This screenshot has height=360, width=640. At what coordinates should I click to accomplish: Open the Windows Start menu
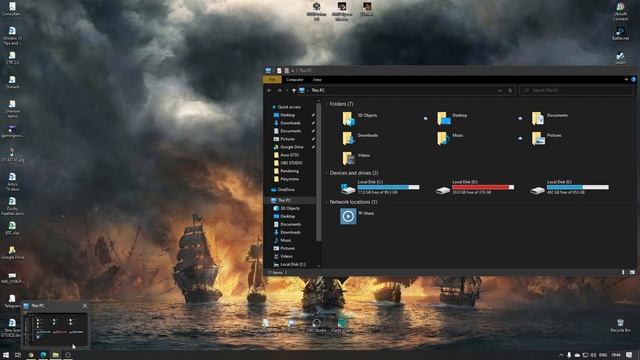coord(6,355)
